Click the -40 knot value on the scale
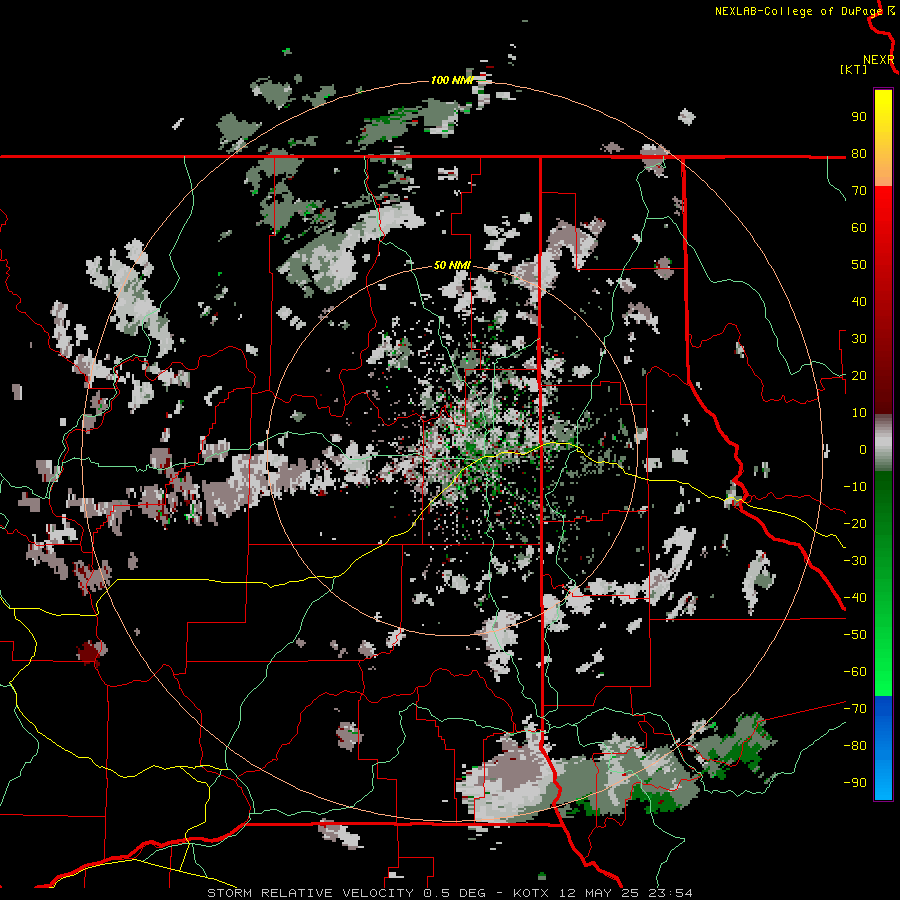Image resolution: width=900 pixels, height=900 pixels. click(x=855, y=598)
